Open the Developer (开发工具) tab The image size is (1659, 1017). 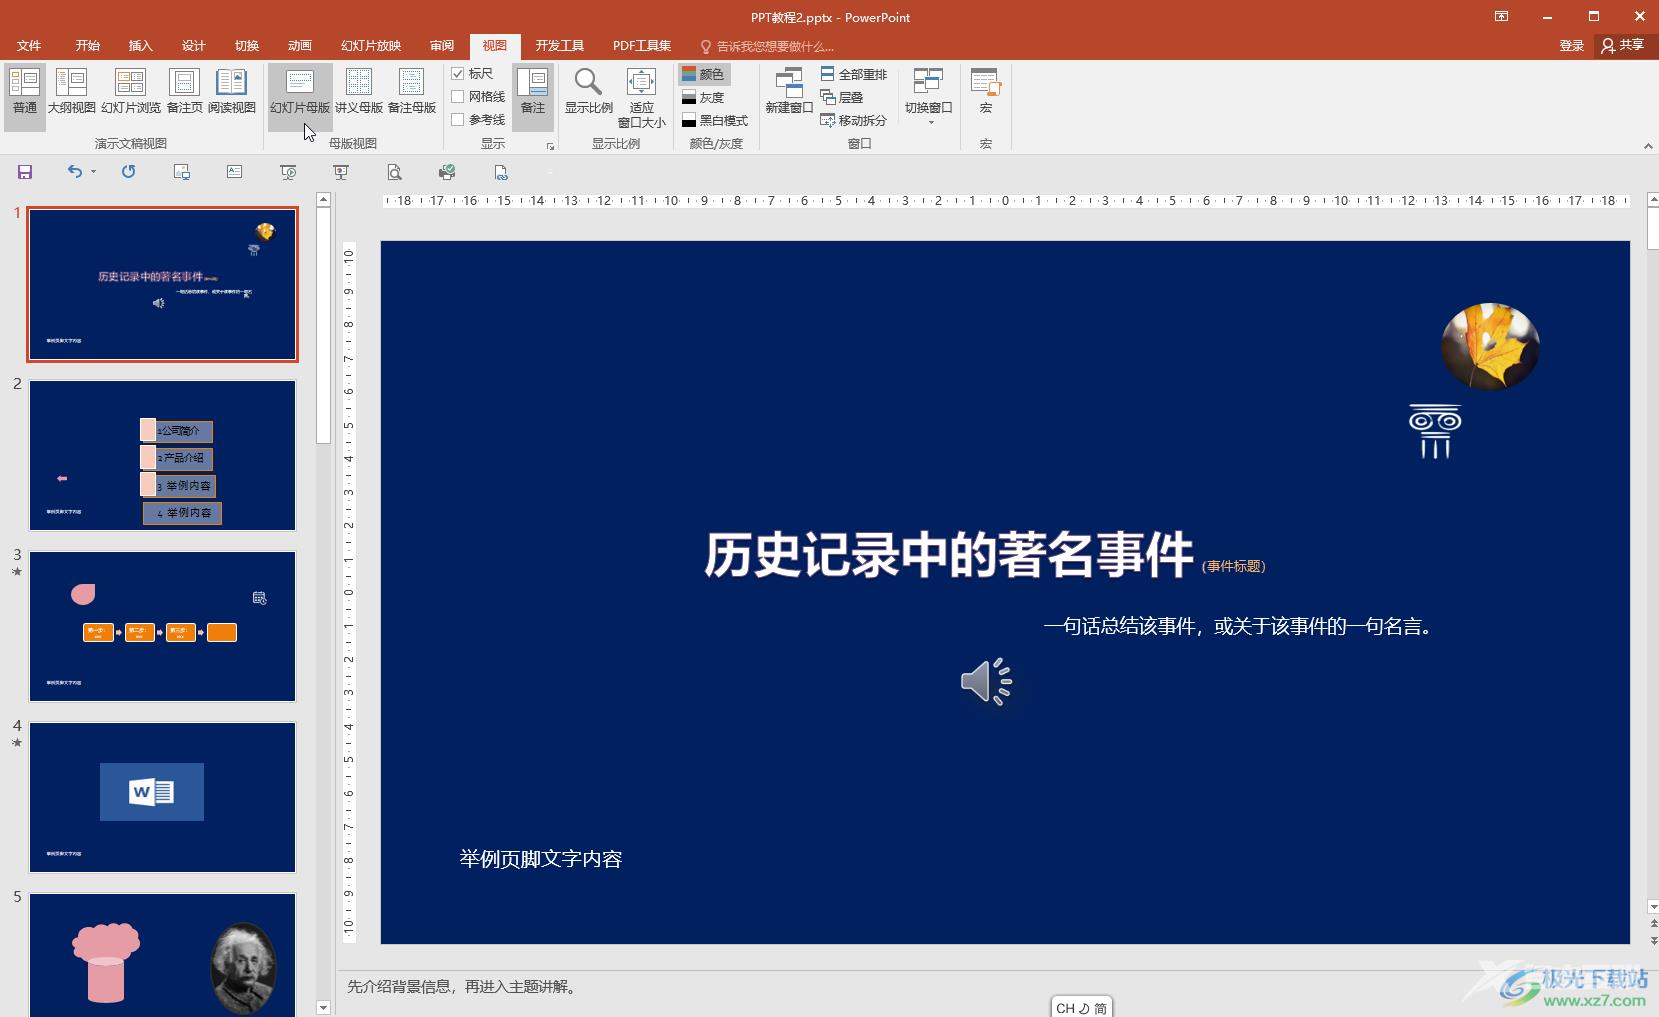(x=559, y=46)
